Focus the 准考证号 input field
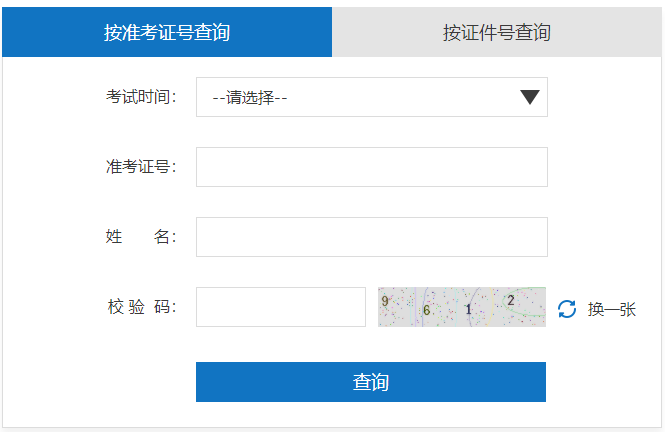This screenshot has width=665, height=432. tap(372, 167)
